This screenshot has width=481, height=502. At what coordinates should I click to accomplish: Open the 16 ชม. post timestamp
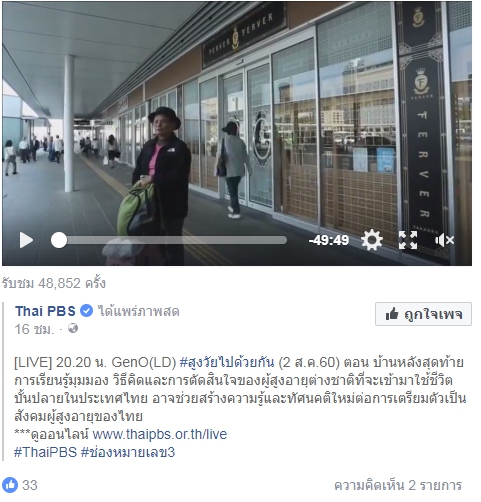34,329
